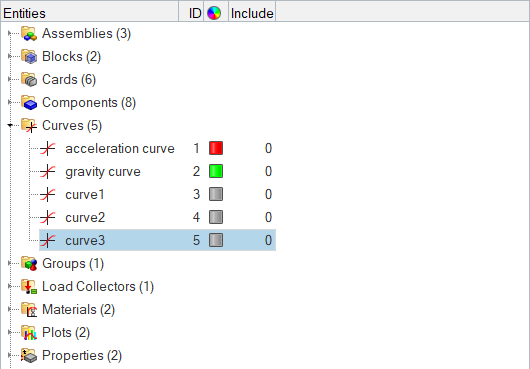The height and width of the screenshot is (369, 530).
Task: Sort by the ID column header
Action: pos(191,13)
